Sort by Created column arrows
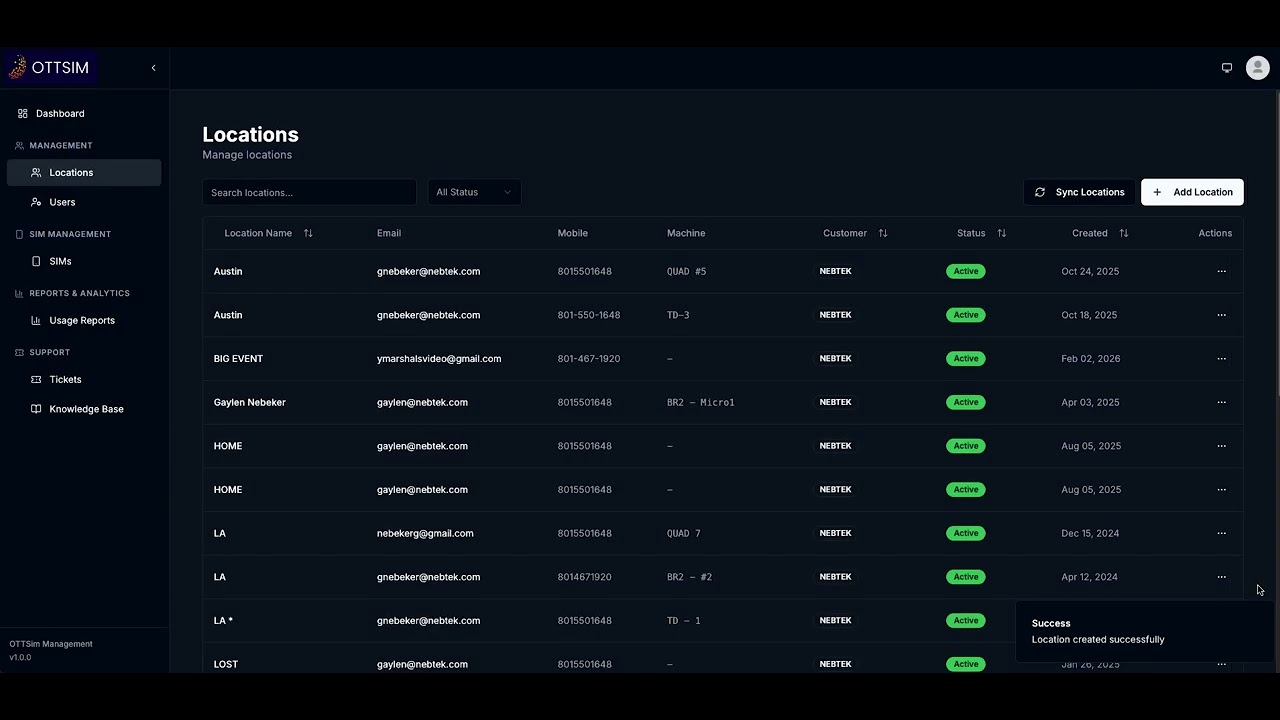The height and width of the screenshot is (720, 1280). [x=1123, y=233]
